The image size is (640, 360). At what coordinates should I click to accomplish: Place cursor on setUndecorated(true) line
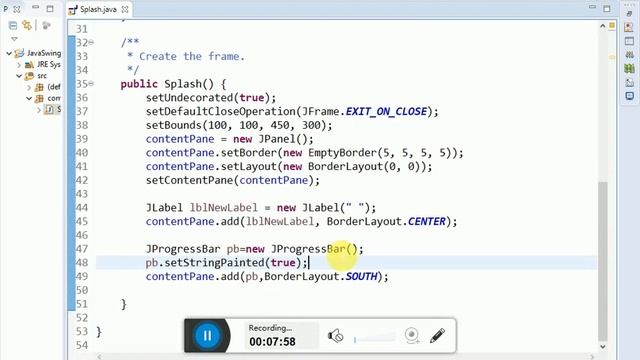pyautogui.click(x=211, y=98)
